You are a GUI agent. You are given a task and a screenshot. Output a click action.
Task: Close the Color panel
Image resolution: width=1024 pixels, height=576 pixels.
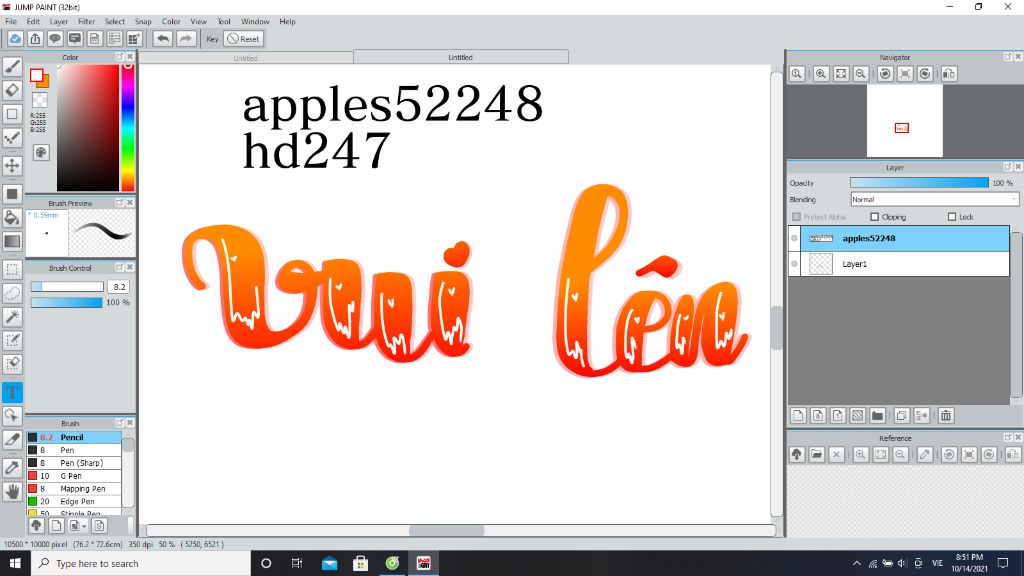[x=130, y=57]
